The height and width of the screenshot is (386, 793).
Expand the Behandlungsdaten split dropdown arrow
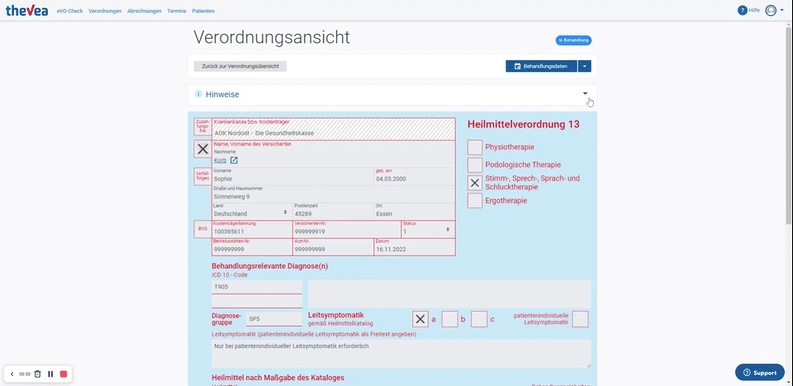pos(585,66)
